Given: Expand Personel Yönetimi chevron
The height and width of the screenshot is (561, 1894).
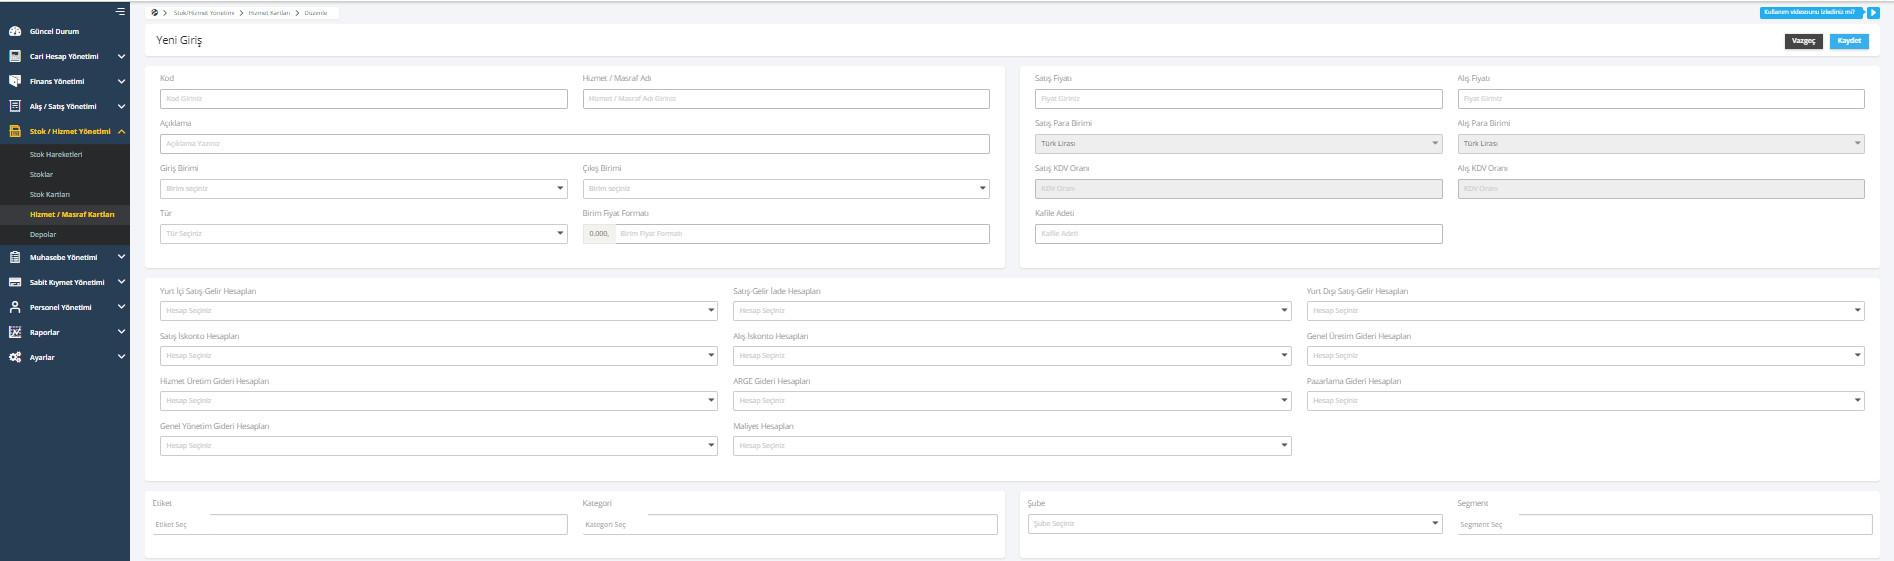Looking at the screenshot, I should [121, 307].
